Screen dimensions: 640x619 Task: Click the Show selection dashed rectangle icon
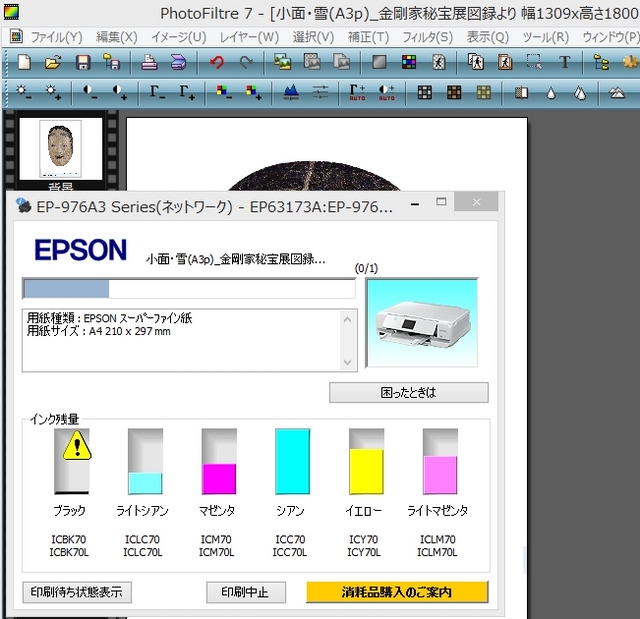tap(534, 62)
